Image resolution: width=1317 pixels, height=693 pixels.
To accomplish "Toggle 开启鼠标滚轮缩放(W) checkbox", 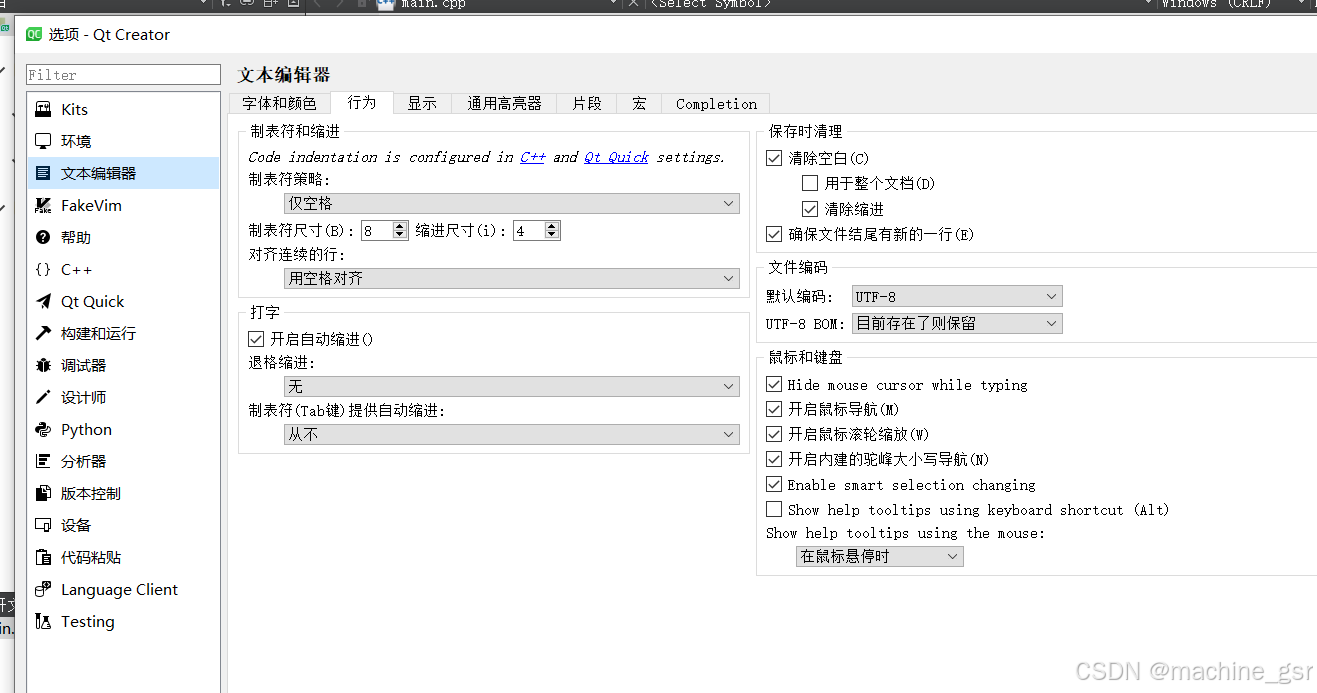I will 774,434.
